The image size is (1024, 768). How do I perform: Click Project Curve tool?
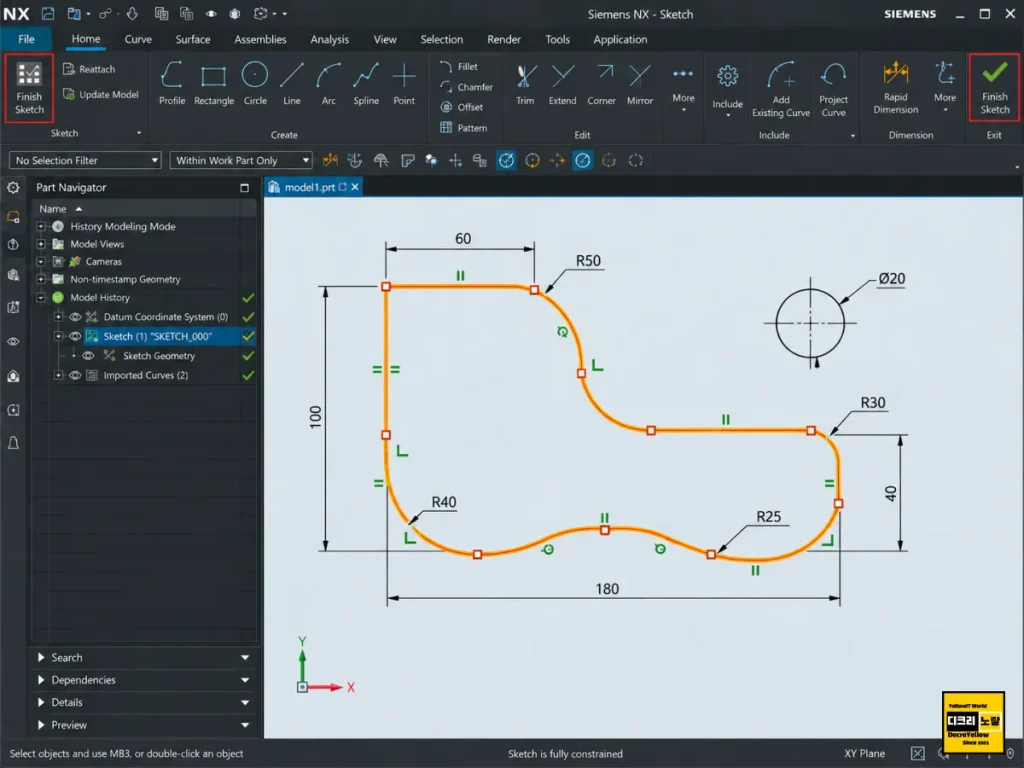(833, 89)
